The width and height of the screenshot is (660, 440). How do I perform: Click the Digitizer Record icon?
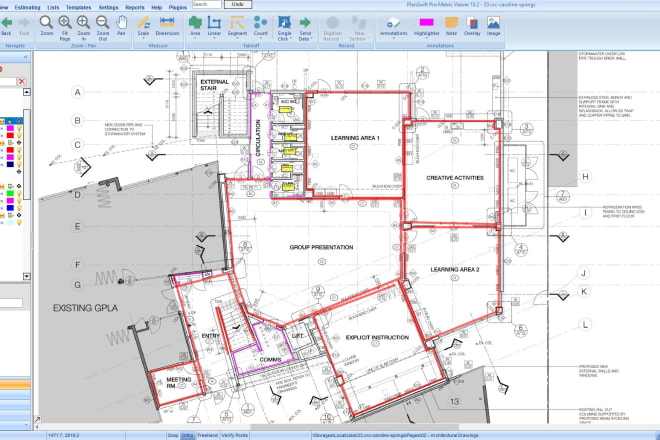pos(333,22)
